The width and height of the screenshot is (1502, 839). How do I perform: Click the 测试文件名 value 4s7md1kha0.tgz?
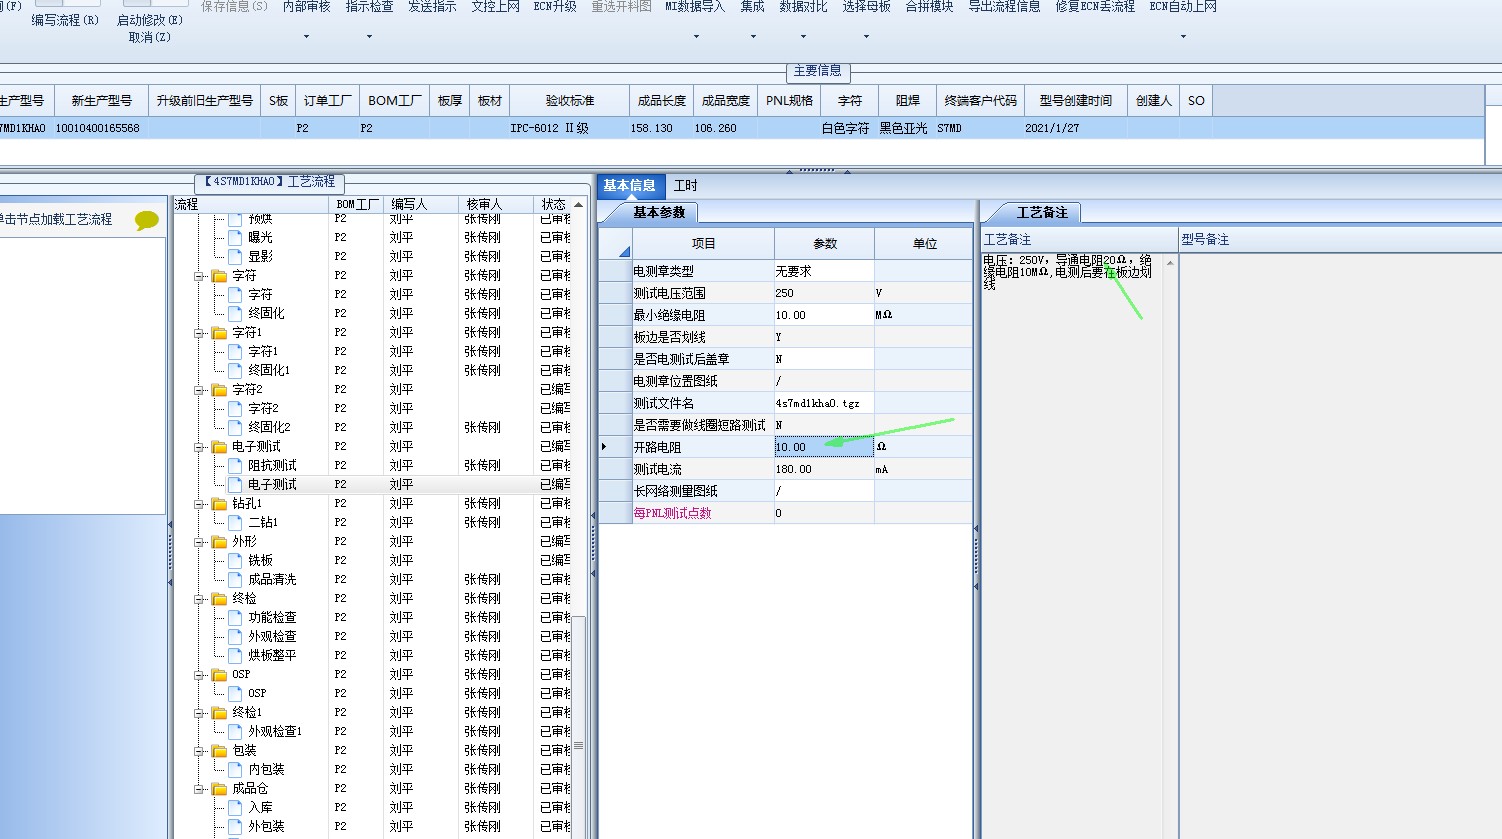(824, 403)
